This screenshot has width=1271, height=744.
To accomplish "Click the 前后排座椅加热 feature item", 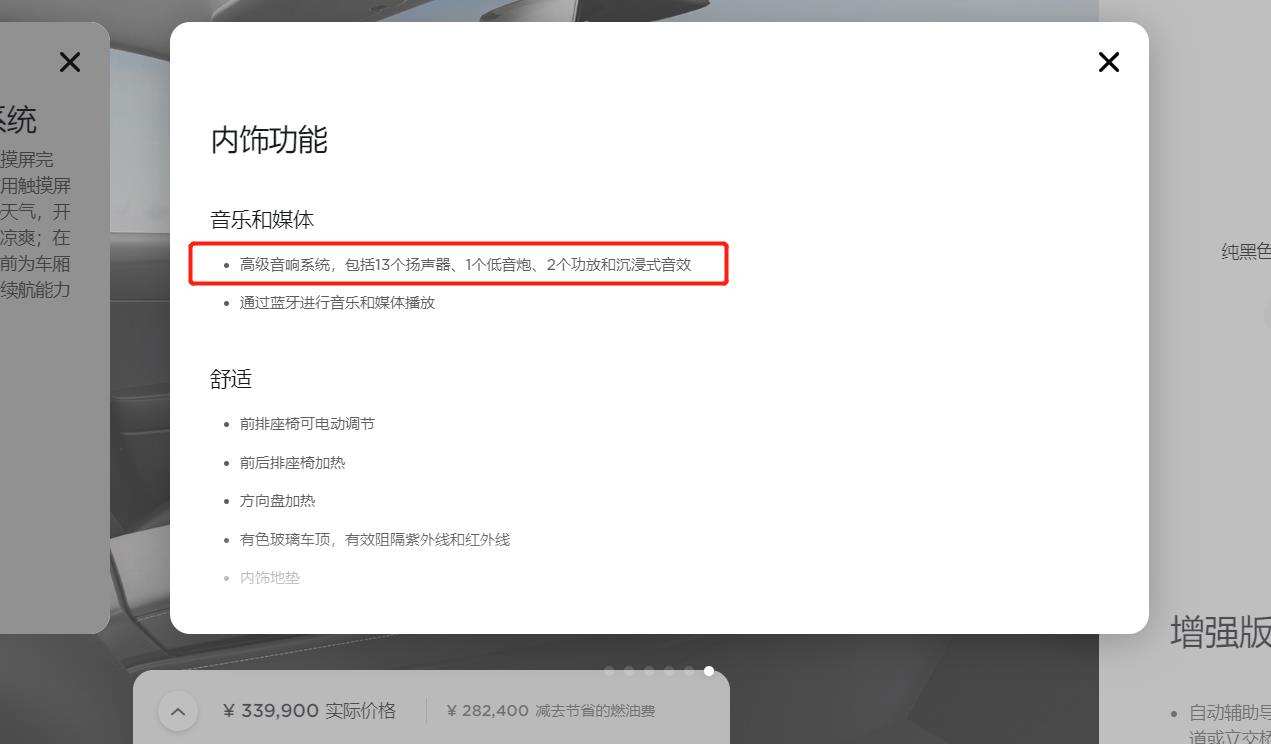I will click(294, 462).
